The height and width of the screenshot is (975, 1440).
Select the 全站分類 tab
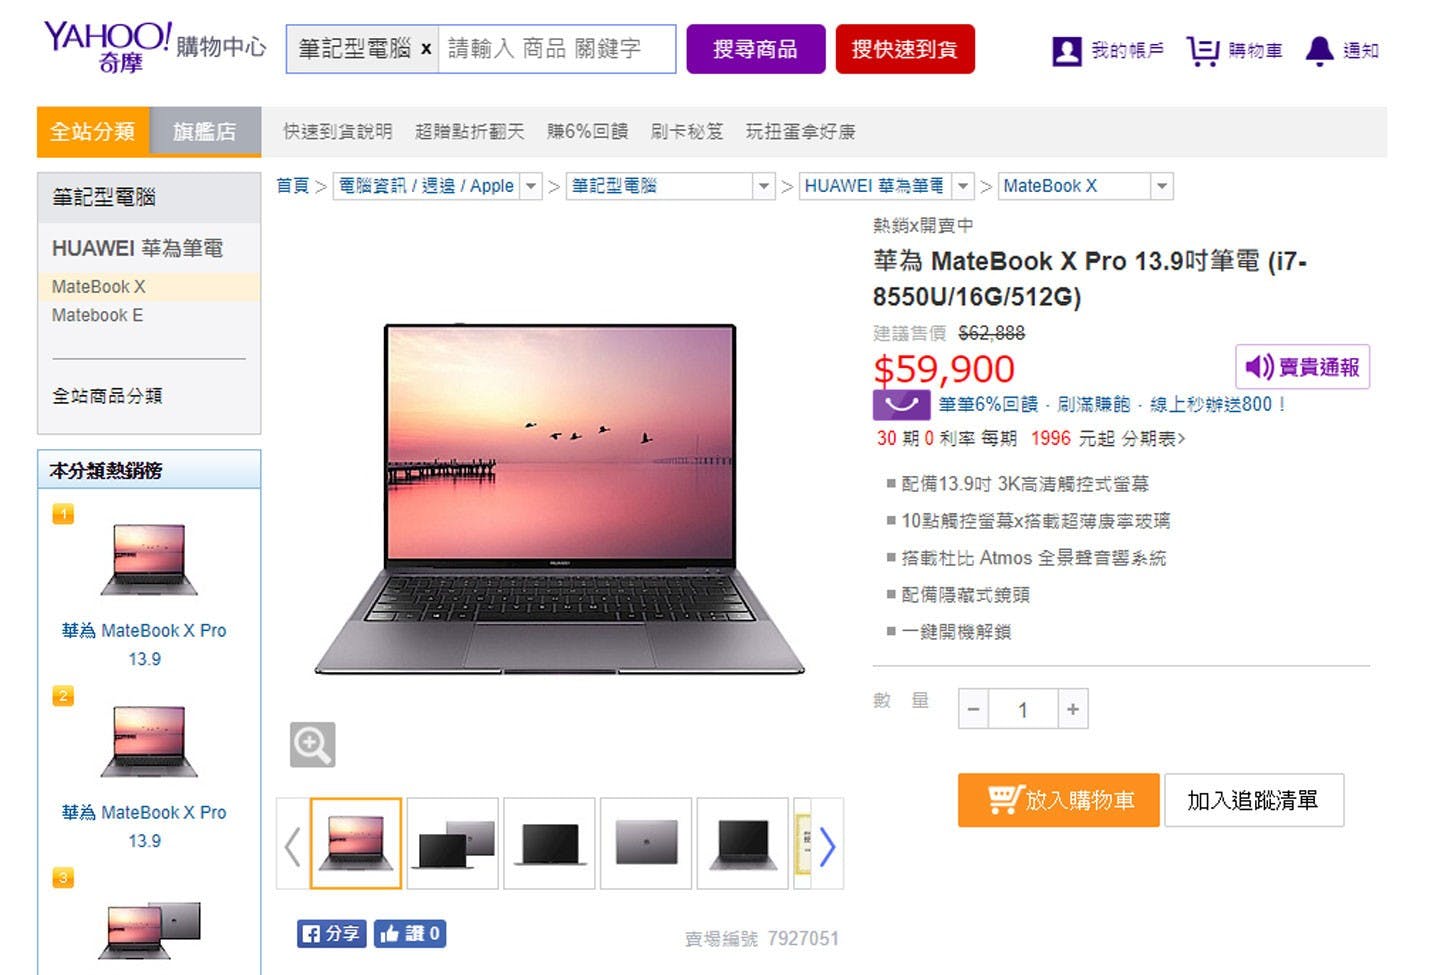[x=93, y=132]
